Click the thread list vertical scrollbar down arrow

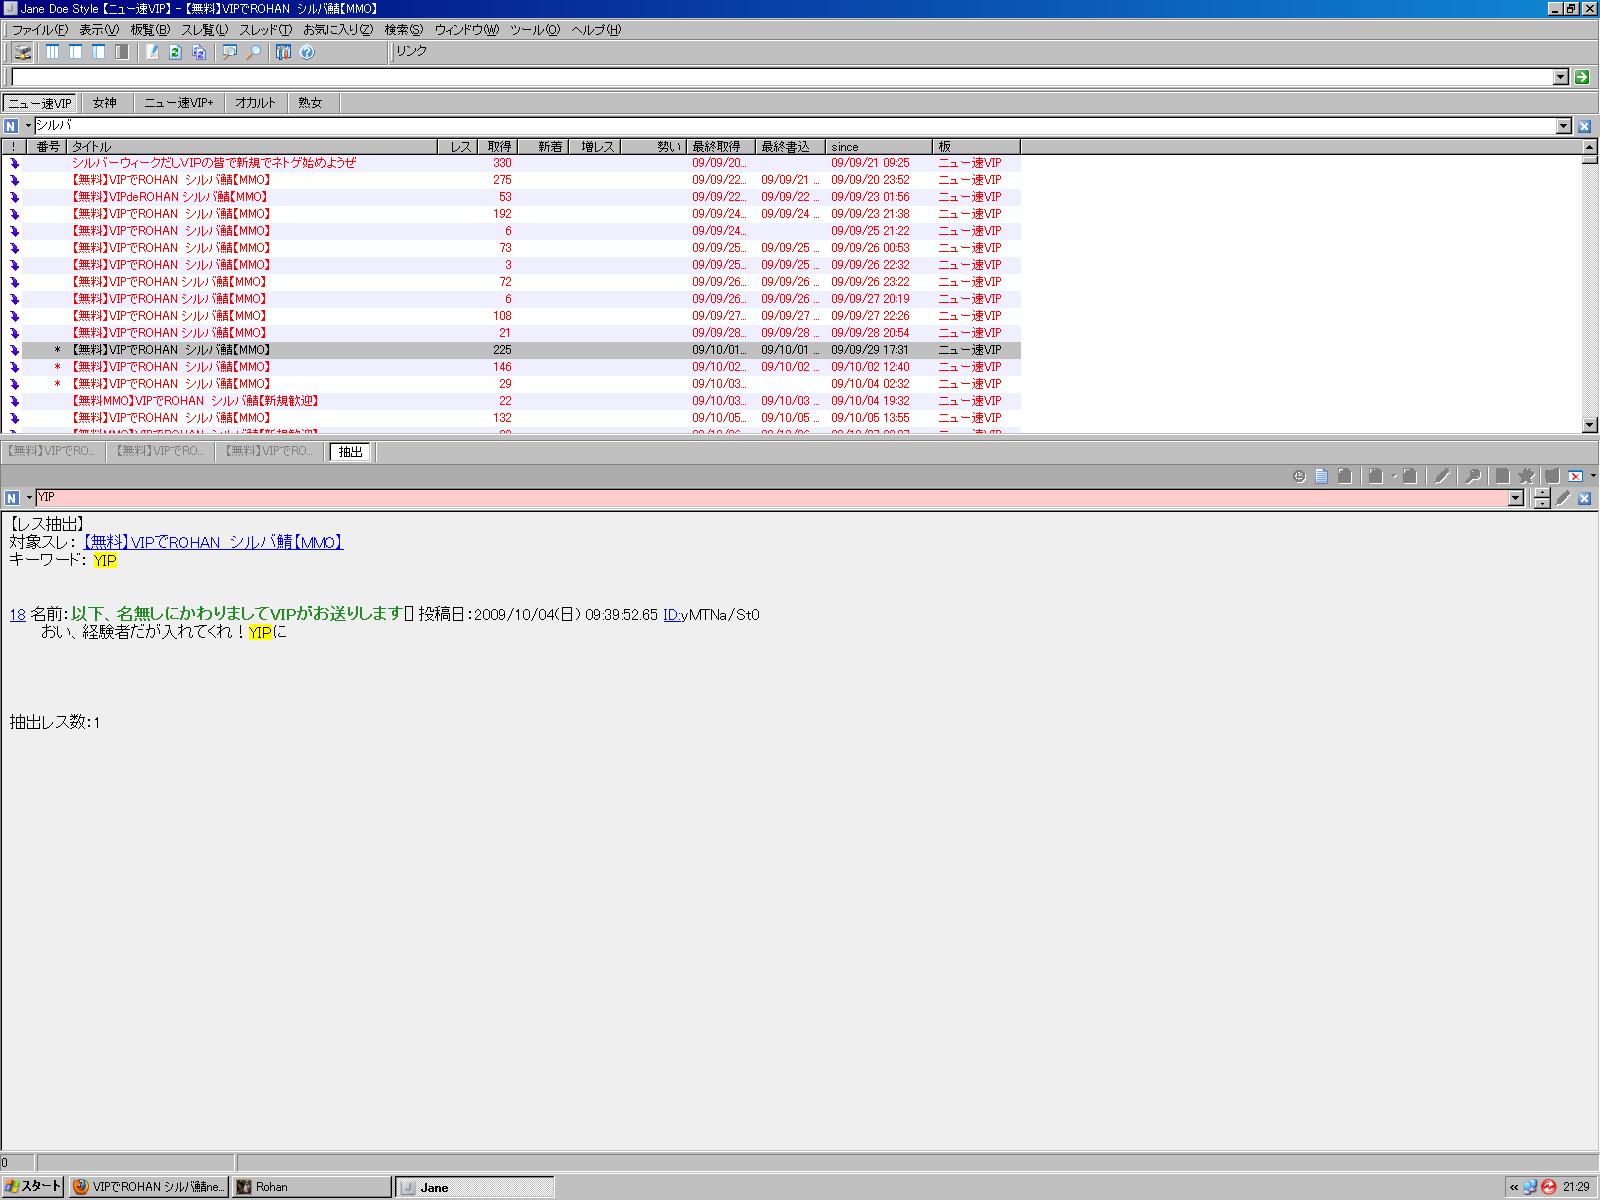pyautogui.click(x=1590, y=425)
